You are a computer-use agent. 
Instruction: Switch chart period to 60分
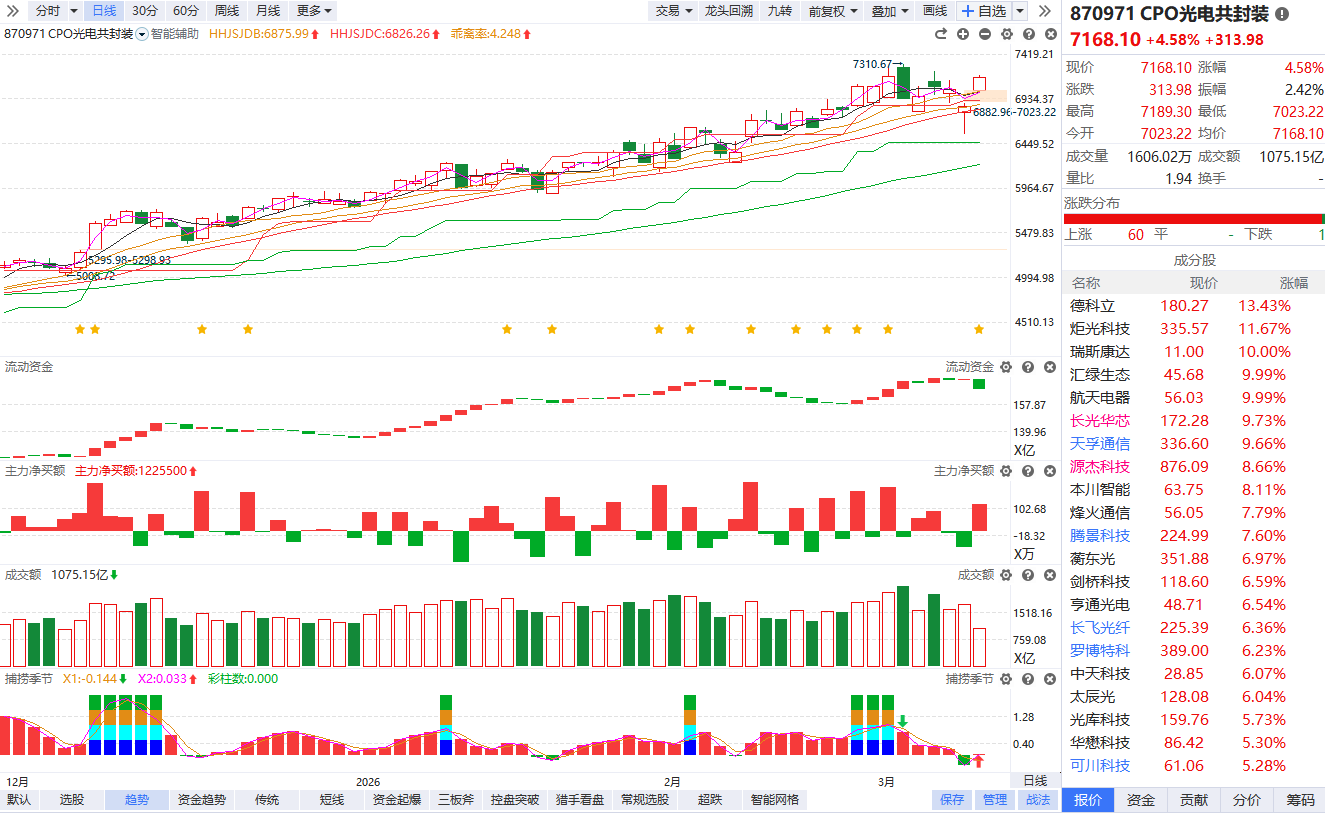pos(186,11)
